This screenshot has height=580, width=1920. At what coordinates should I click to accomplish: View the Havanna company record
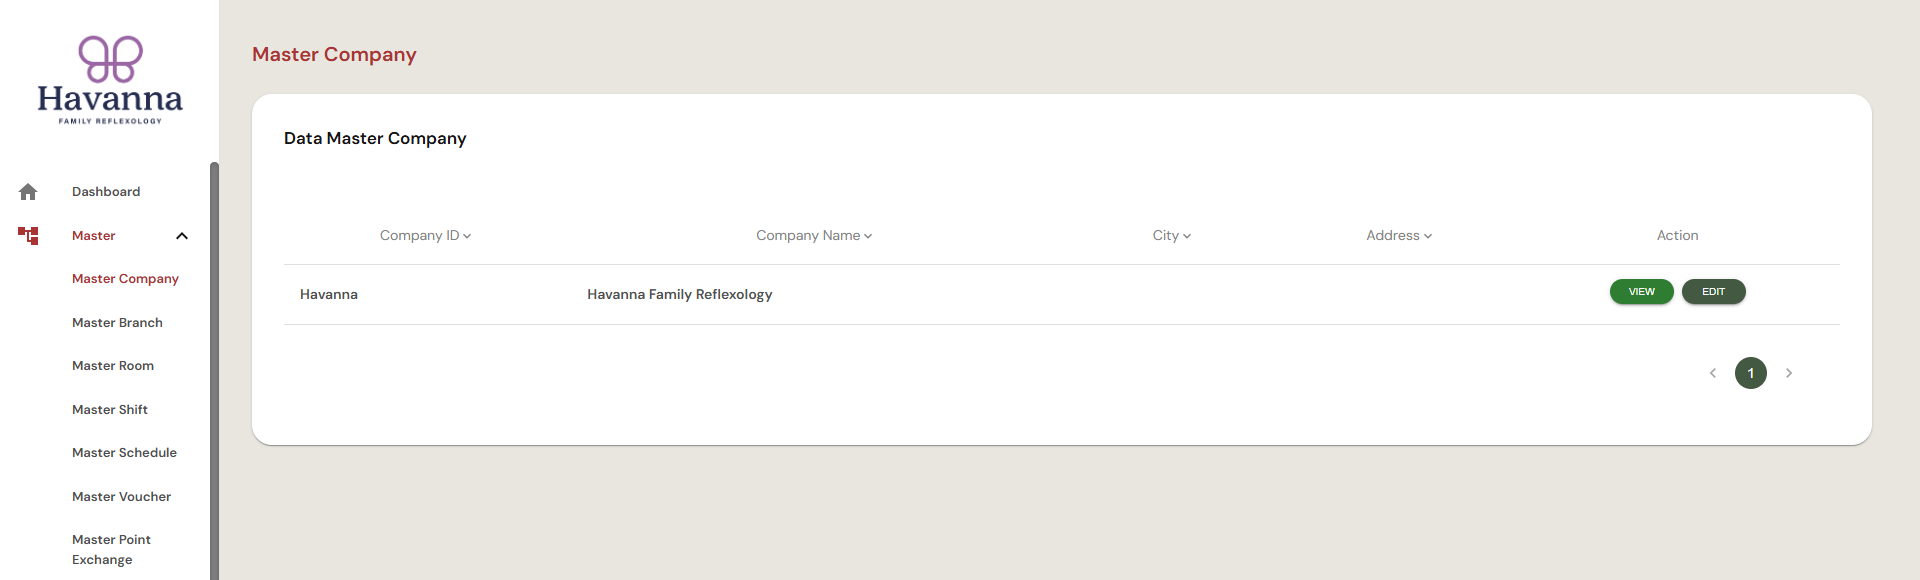tap(1641, 292)
